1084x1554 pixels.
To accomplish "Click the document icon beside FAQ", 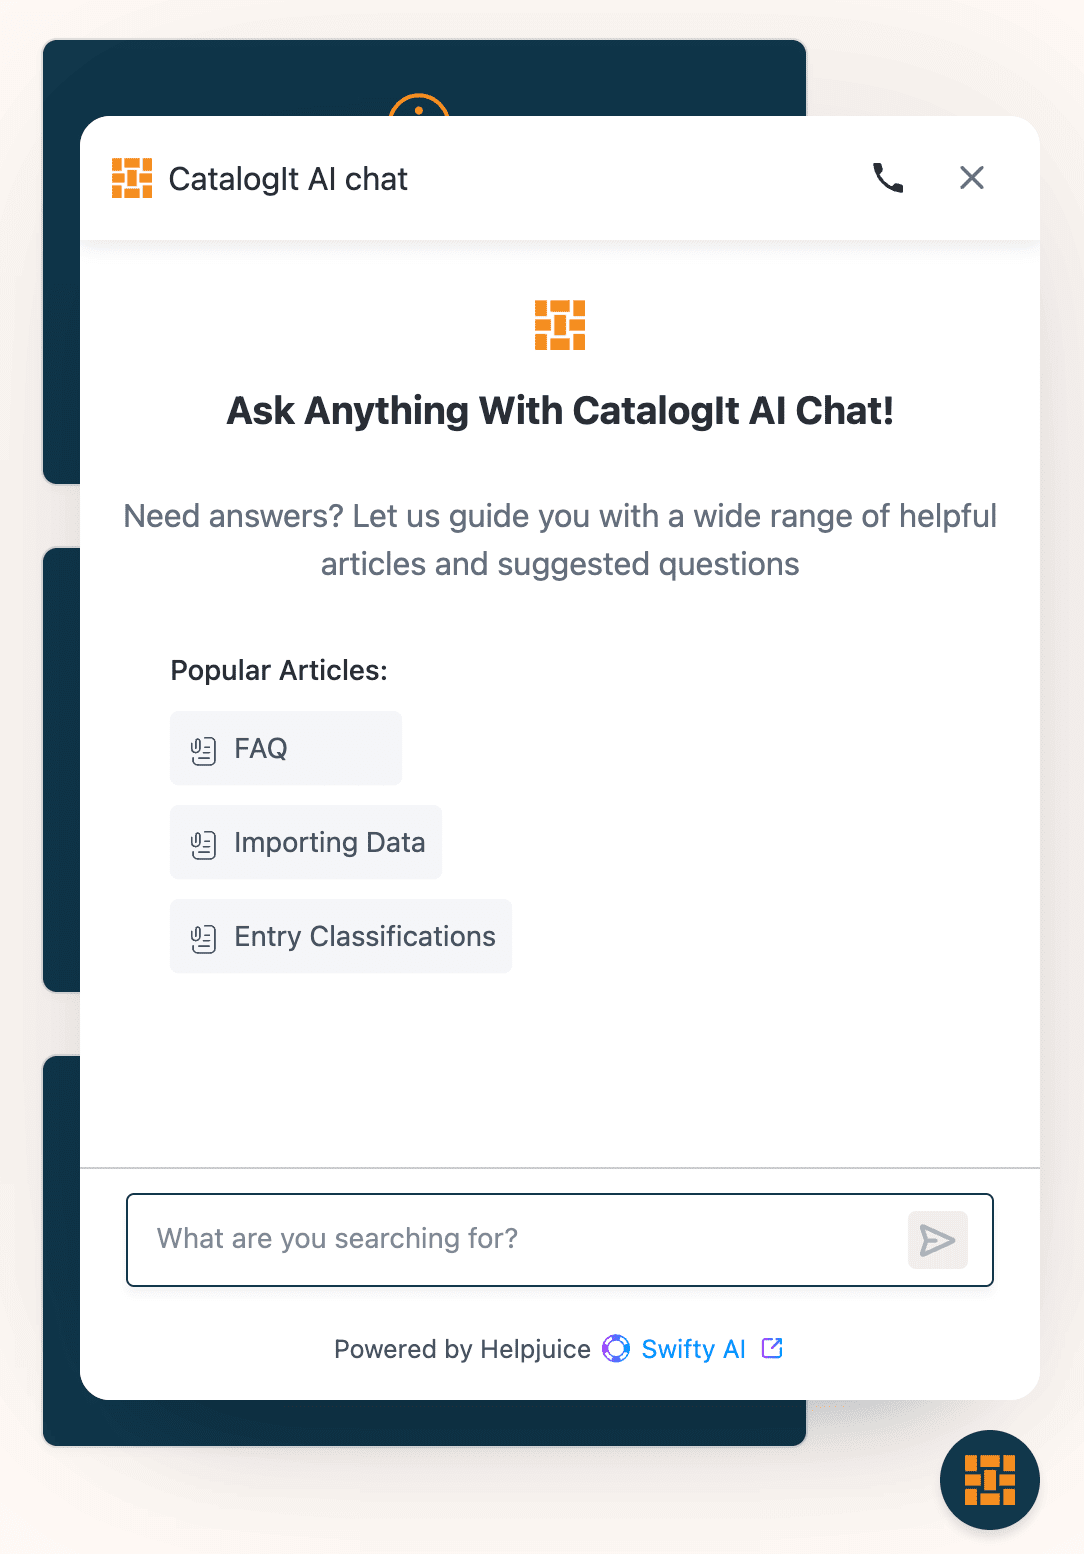I will (x=203, y=750).
